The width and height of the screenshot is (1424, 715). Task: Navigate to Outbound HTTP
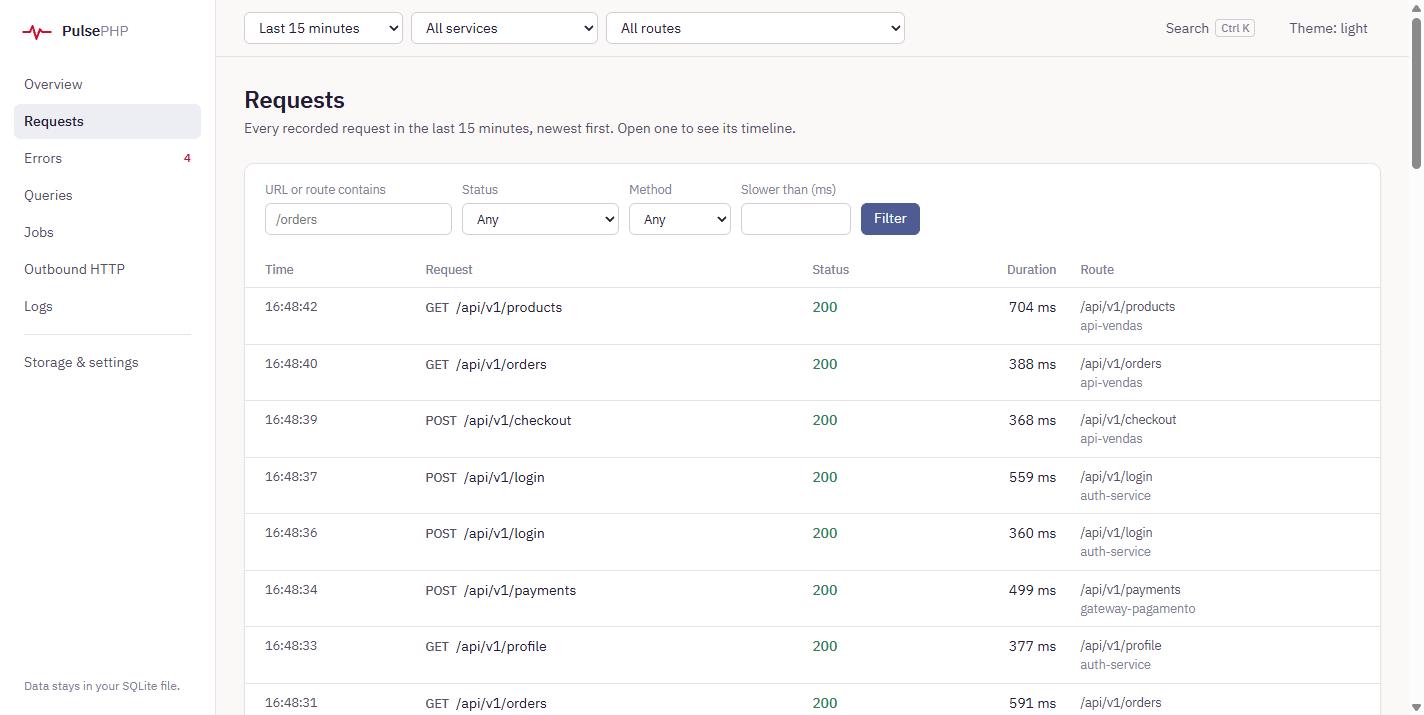point(107,269)
